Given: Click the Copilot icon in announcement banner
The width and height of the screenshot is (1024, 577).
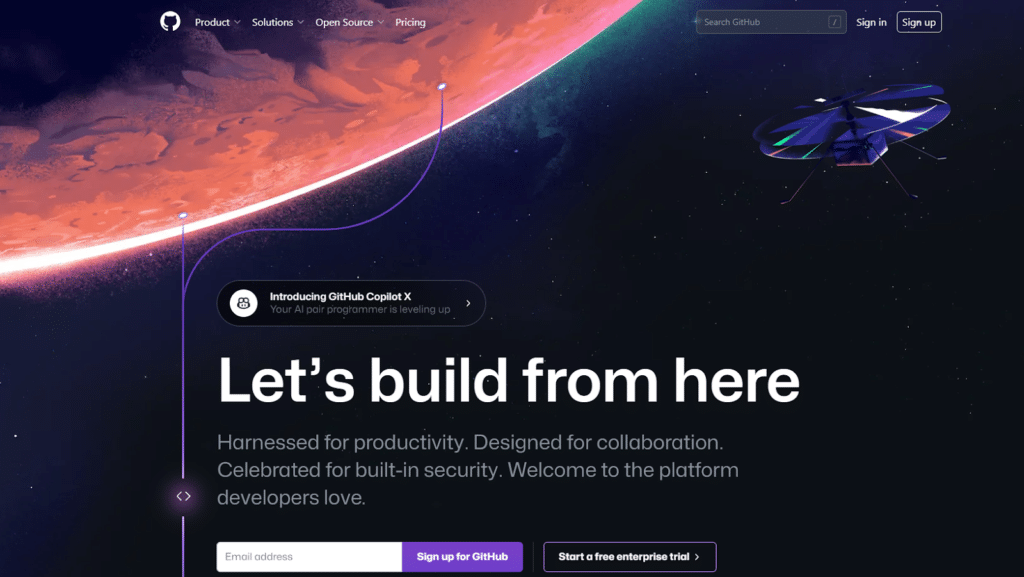Looking at the screenshot, I should [x=244, y=303].
